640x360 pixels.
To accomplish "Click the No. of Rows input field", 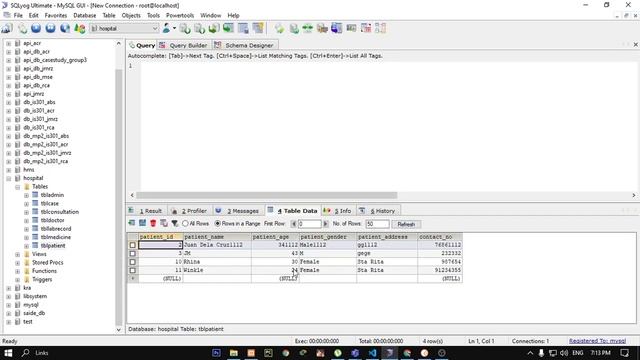I will pyautogui.click(x=377, y=224).
